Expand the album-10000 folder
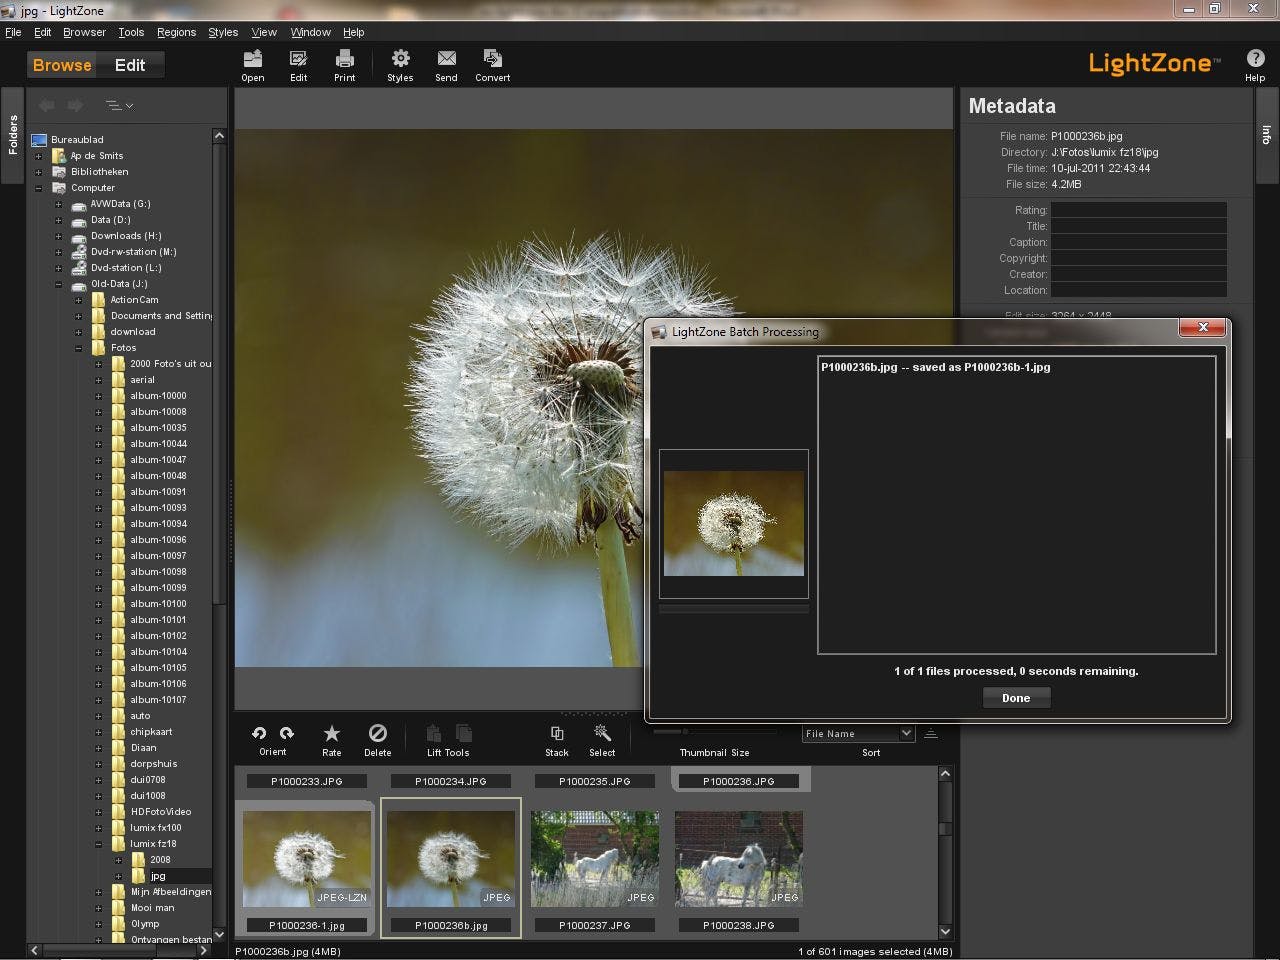The width and height of the screenshot is (1280, 960). click(98, 396)
